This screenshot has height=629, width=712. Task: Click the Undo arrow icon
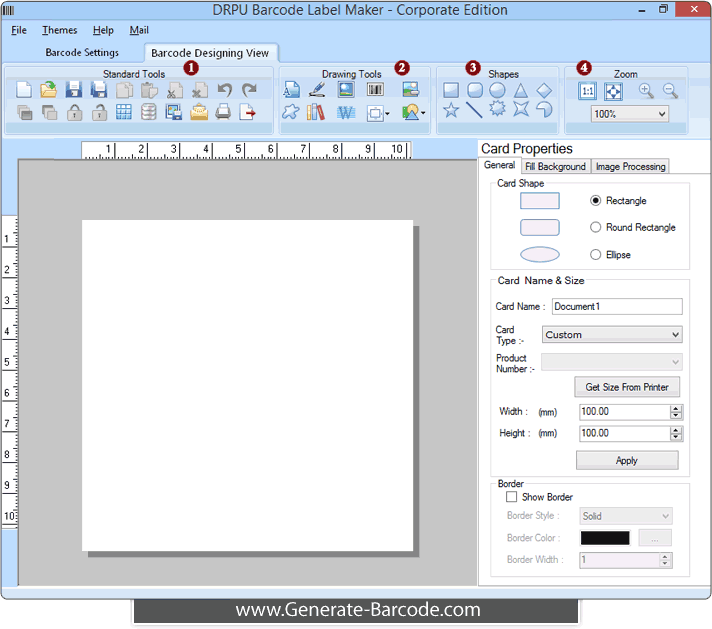(x=225, y=90)
